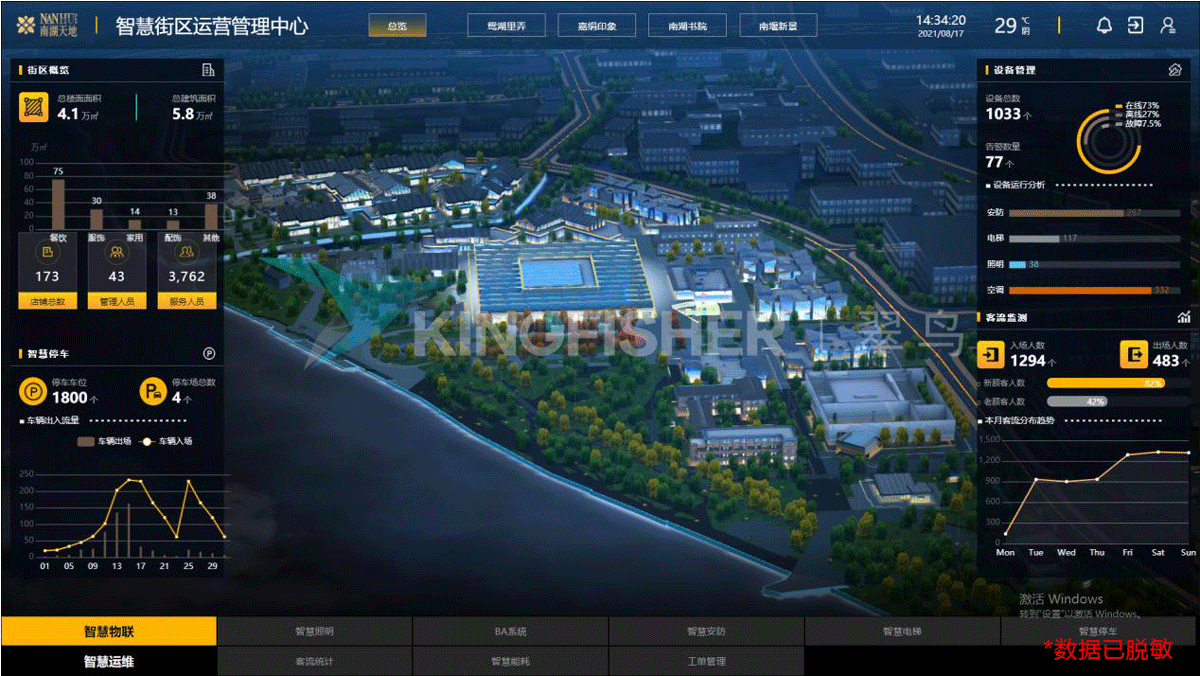Click the entry count icon beside 1294
1200x676 pixels.
point(991,354)
